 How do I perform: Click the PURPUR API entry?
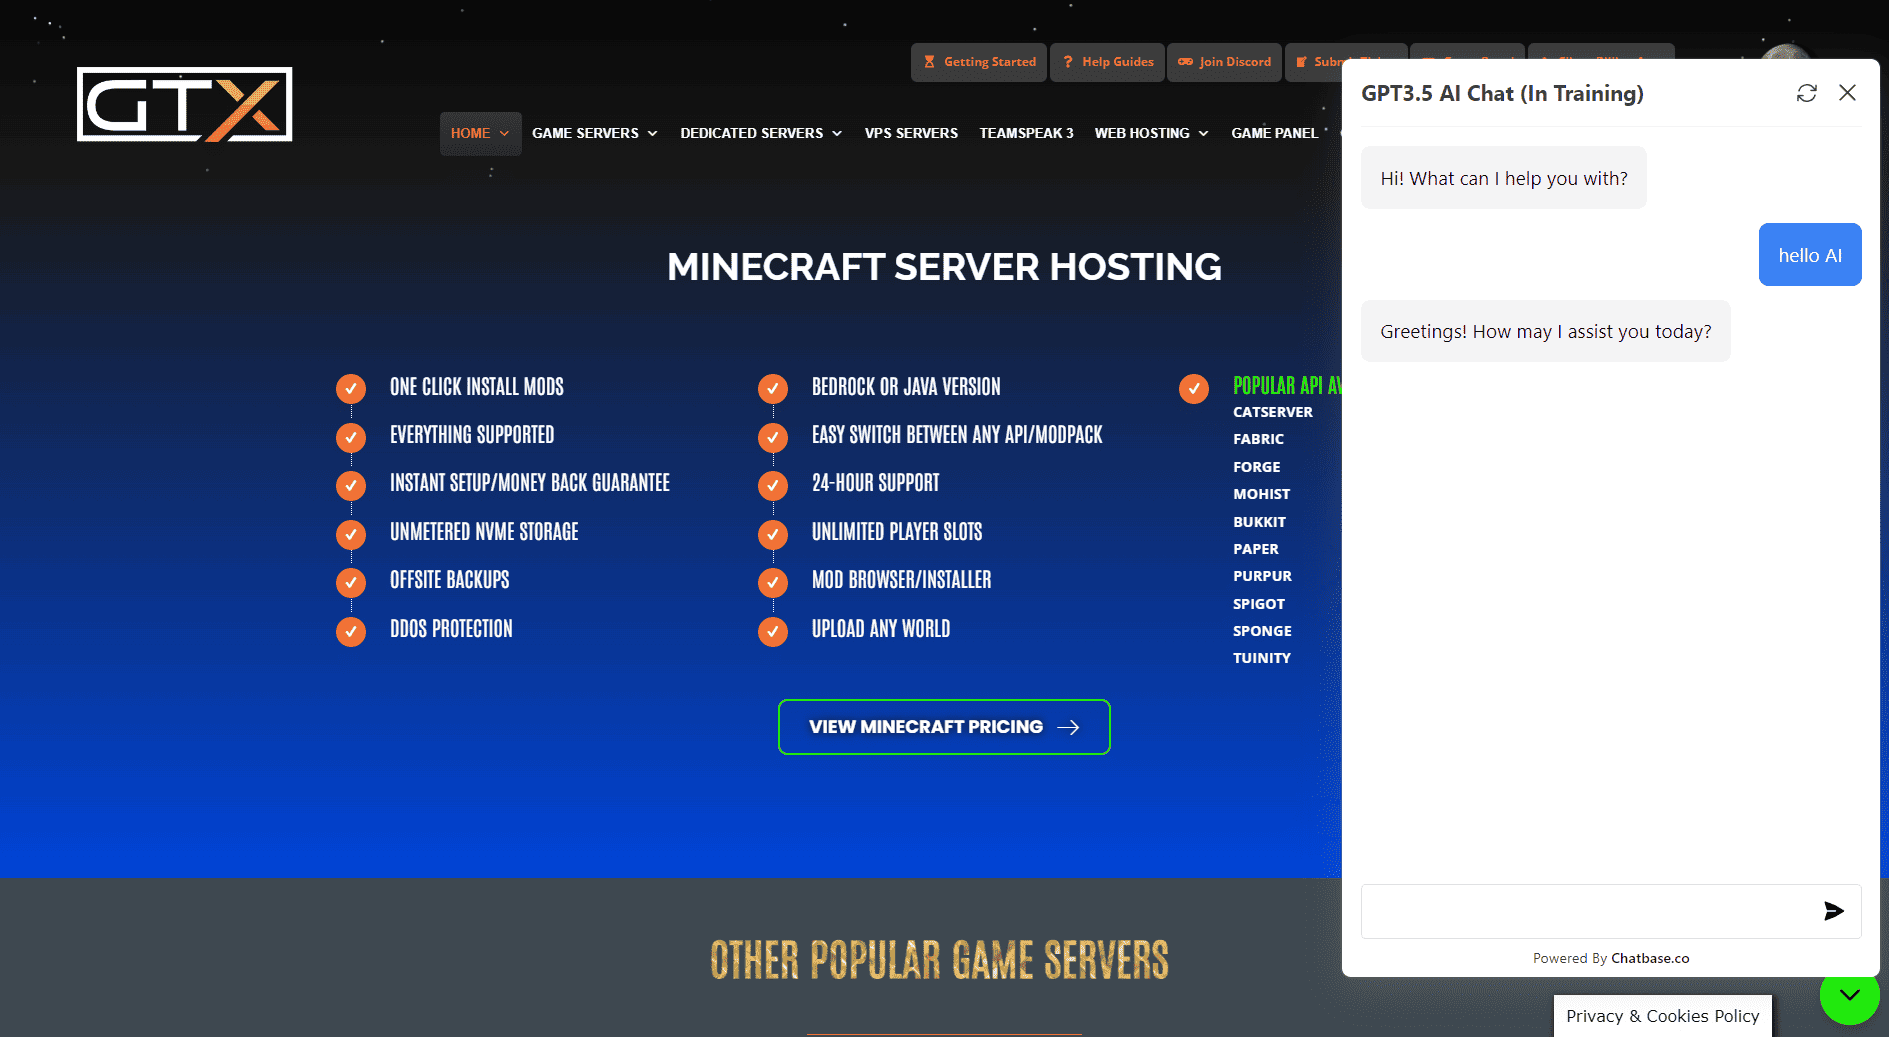tap(1262, 576)
